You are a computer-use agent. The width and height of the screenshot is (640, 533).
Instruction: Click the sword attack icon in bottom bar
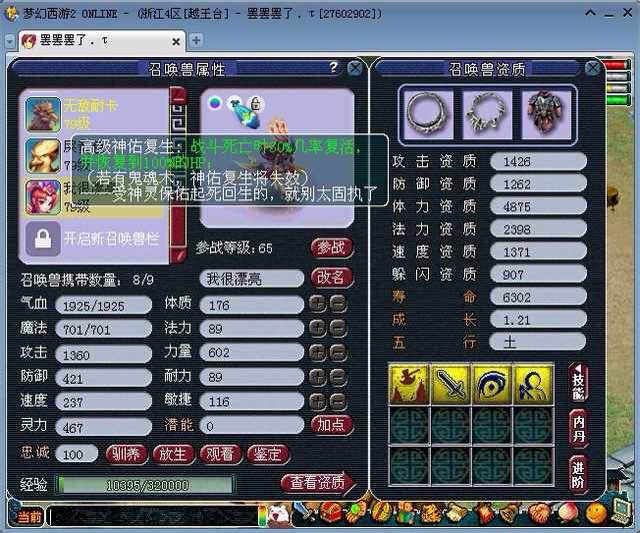coord(305,513)
